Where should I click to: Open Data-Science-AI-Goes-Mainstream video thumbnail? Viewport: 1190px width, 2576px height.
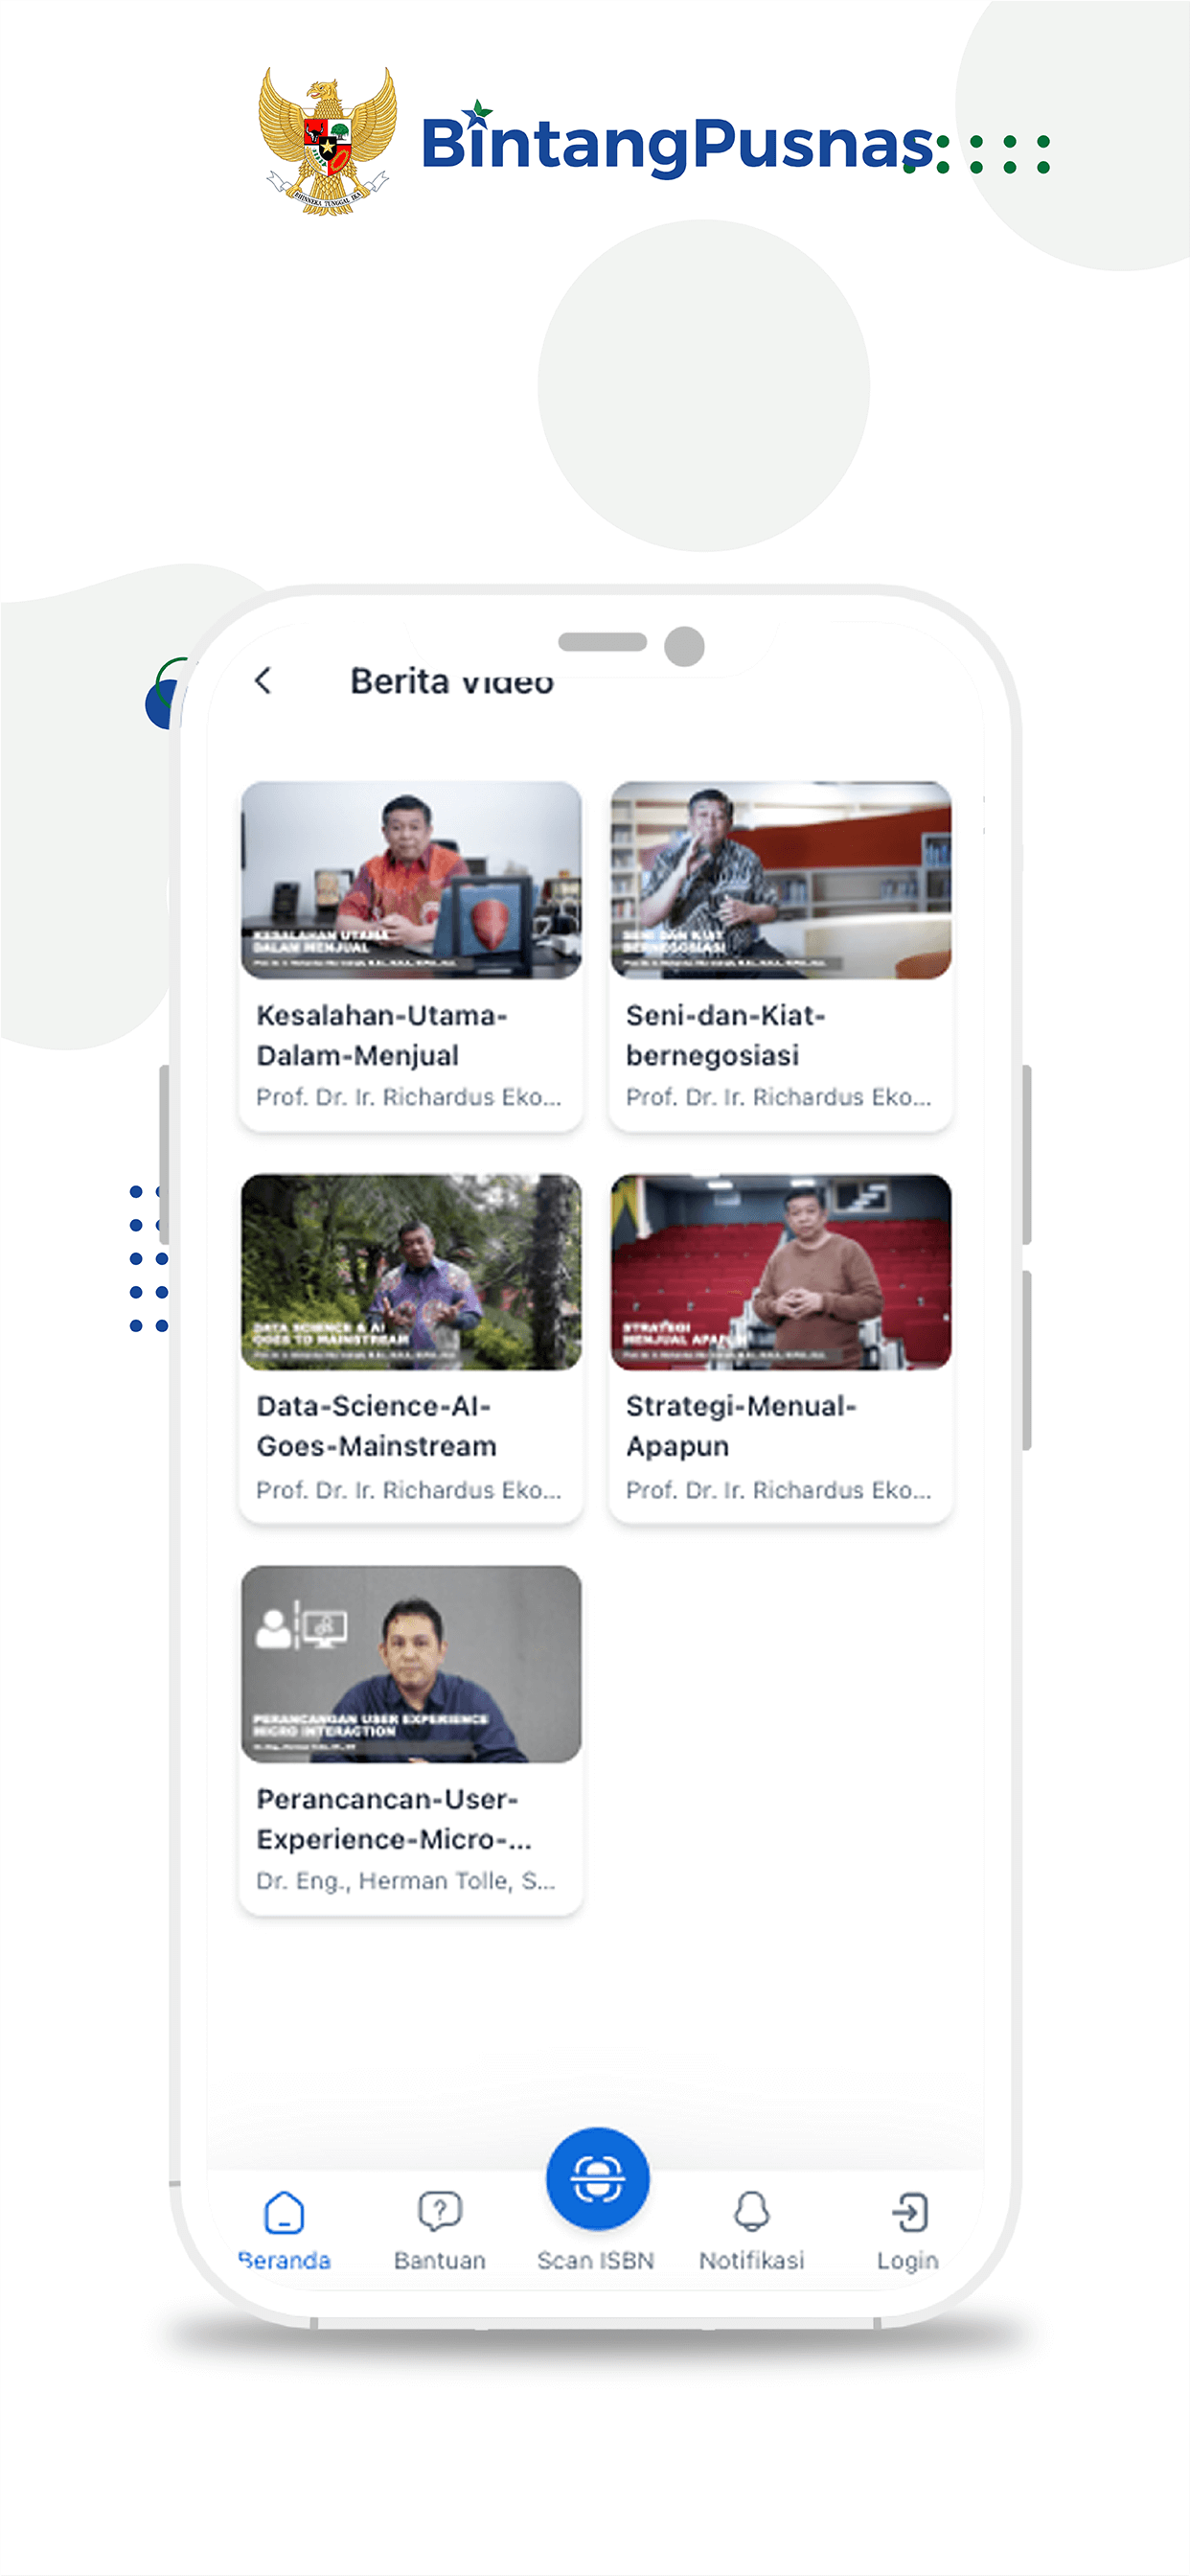[x=411, y=1272]
